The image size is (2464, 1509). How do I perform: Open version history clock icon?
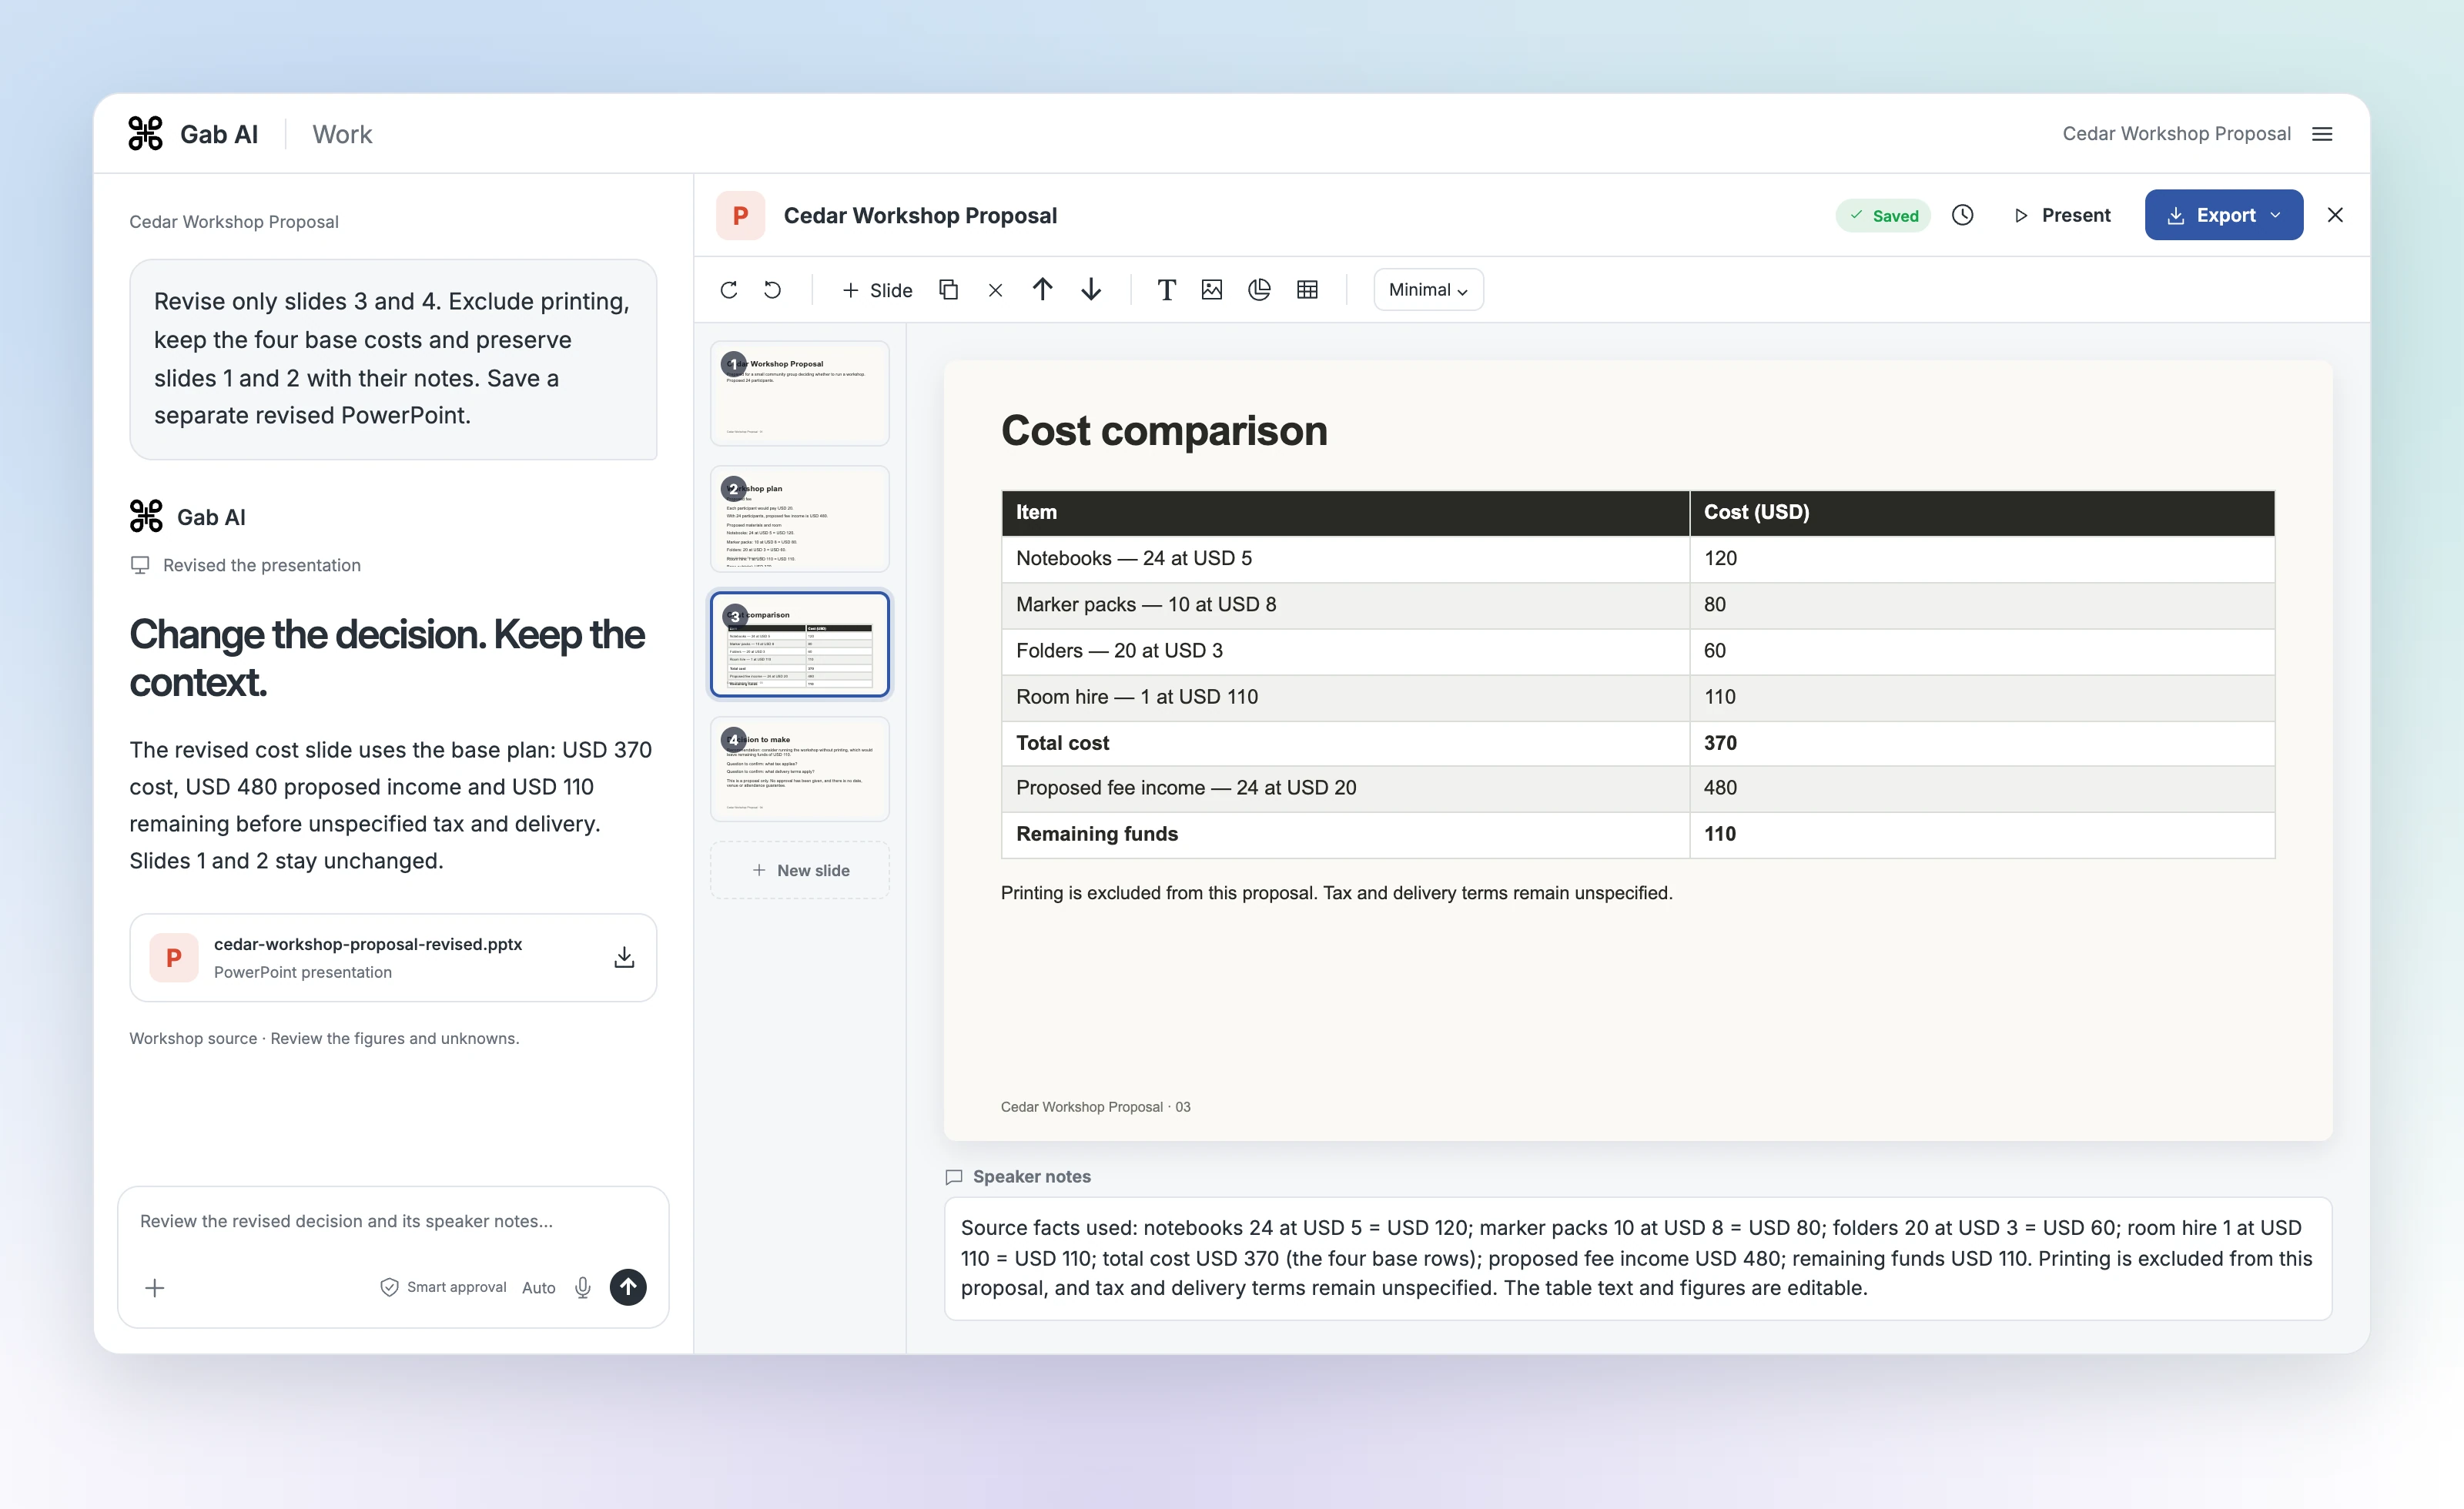click(1962, 215)
